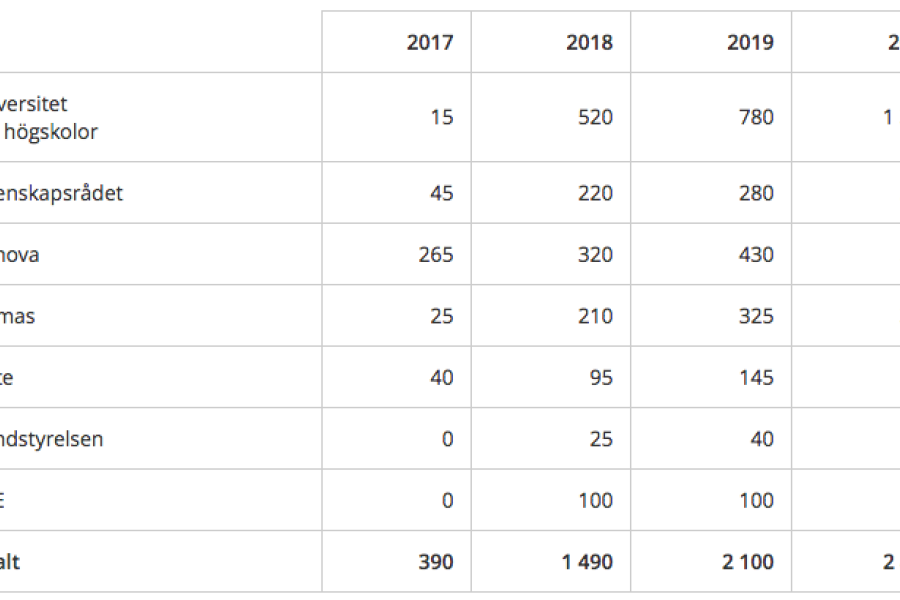Click the 2019 value 280
The width and height of the screenshot is (900, 600).
pyautogui.click(x=755, y=193)
